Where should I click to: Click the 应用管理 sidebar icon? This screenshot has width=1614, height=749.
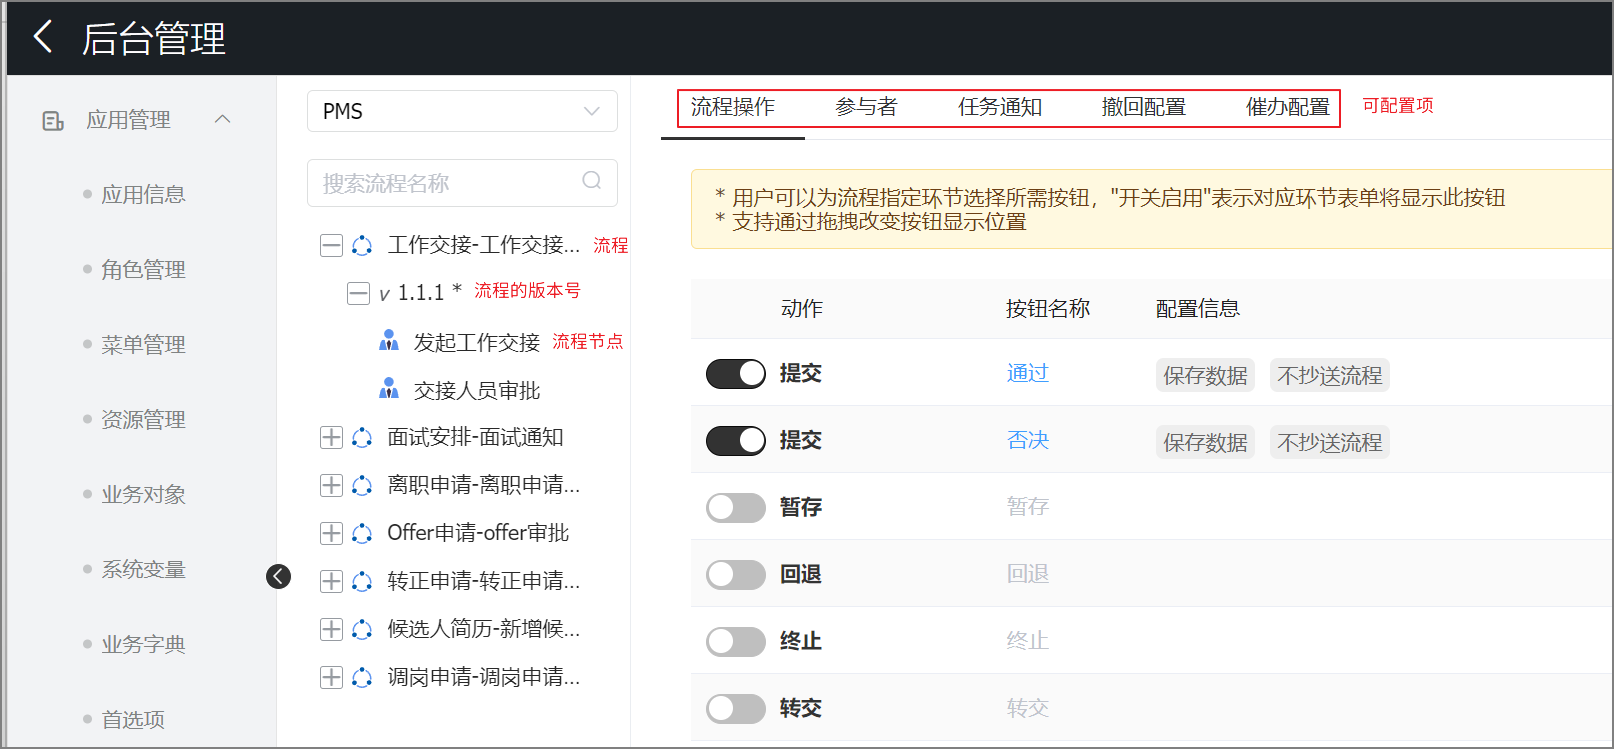53,121
